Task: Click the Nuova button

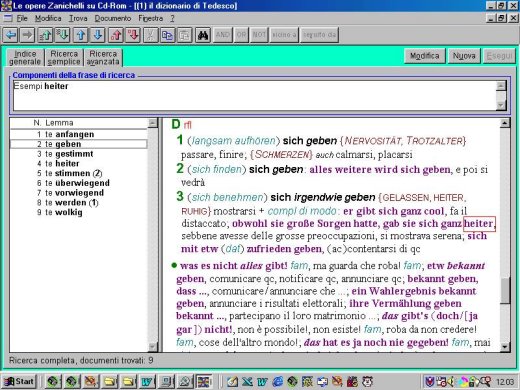Action: point(464,56)
